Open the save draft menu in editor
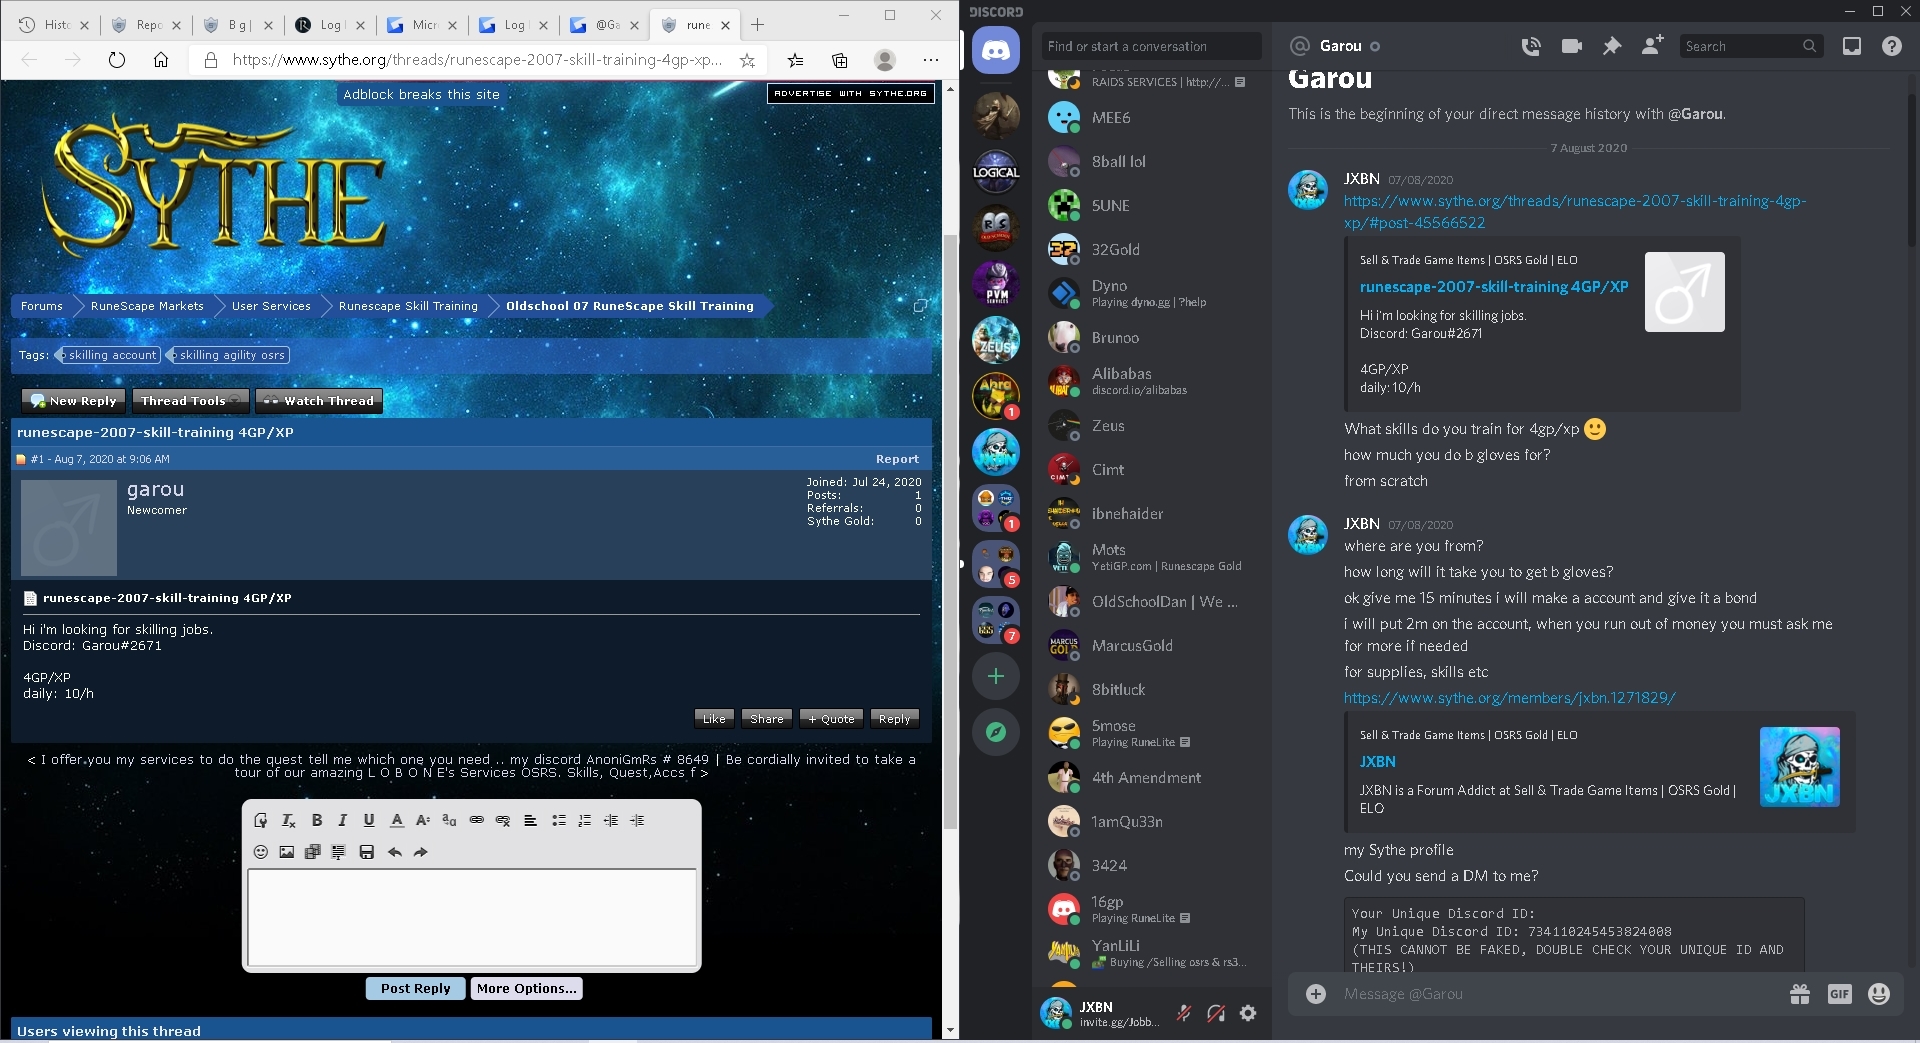The width and height of the screenshot is (1920, 1043). coord(367,852)
